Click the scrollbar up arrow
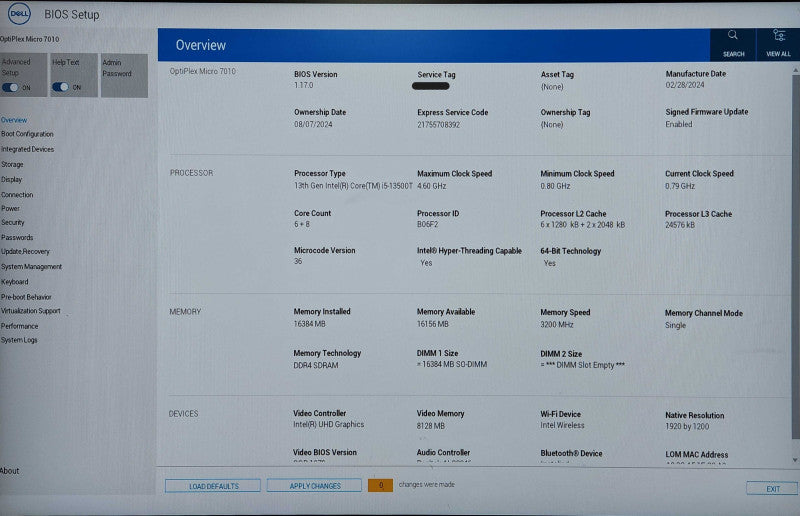 (x=795, y=69)
